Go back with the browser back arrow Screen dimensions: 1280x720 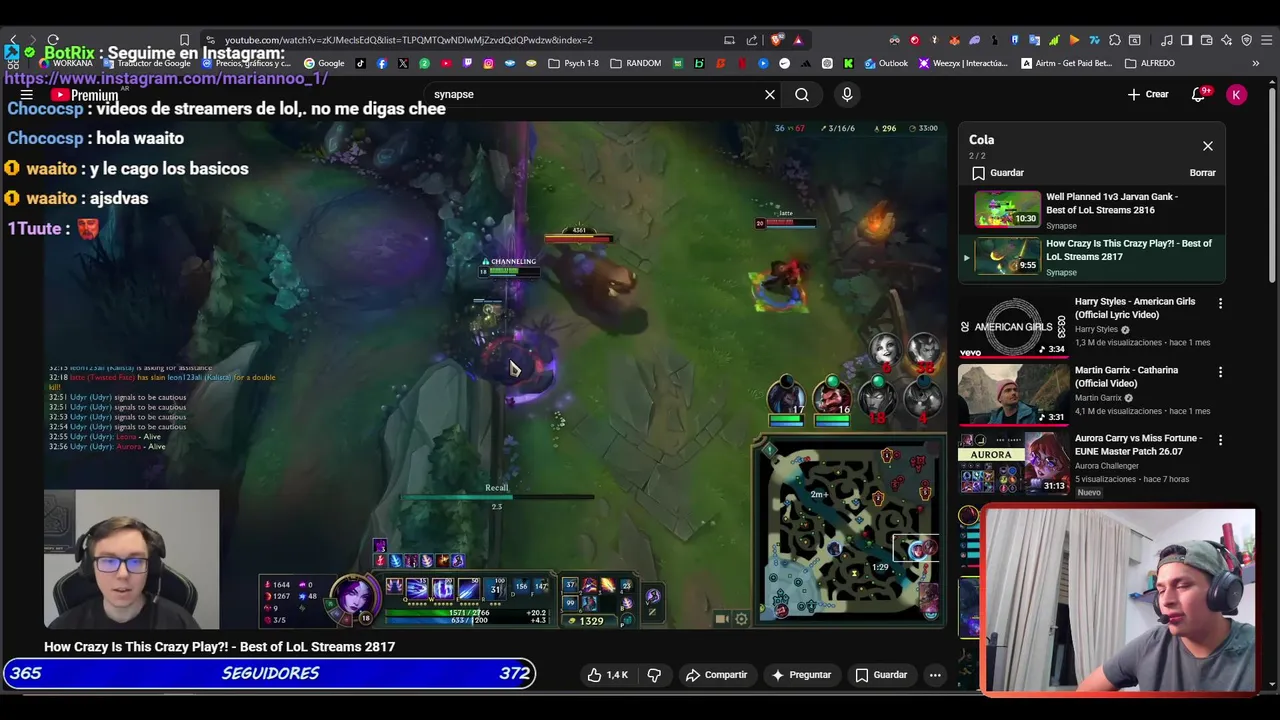coord(13,40)
